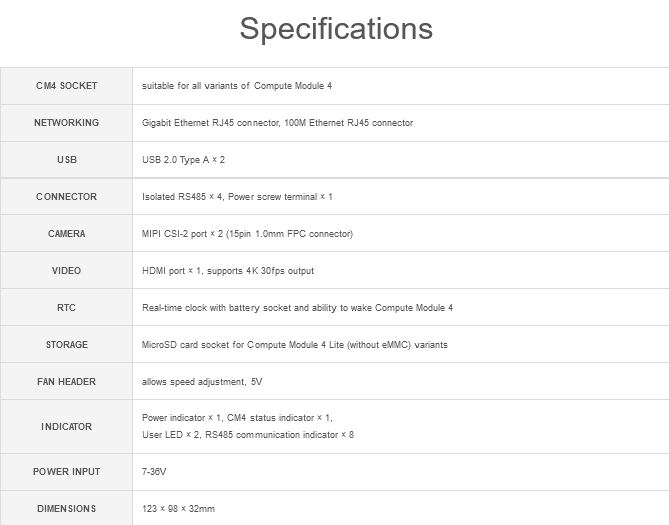
Task: Click the Isolated RS485 × 4 text
Action: tap(182, 197)
